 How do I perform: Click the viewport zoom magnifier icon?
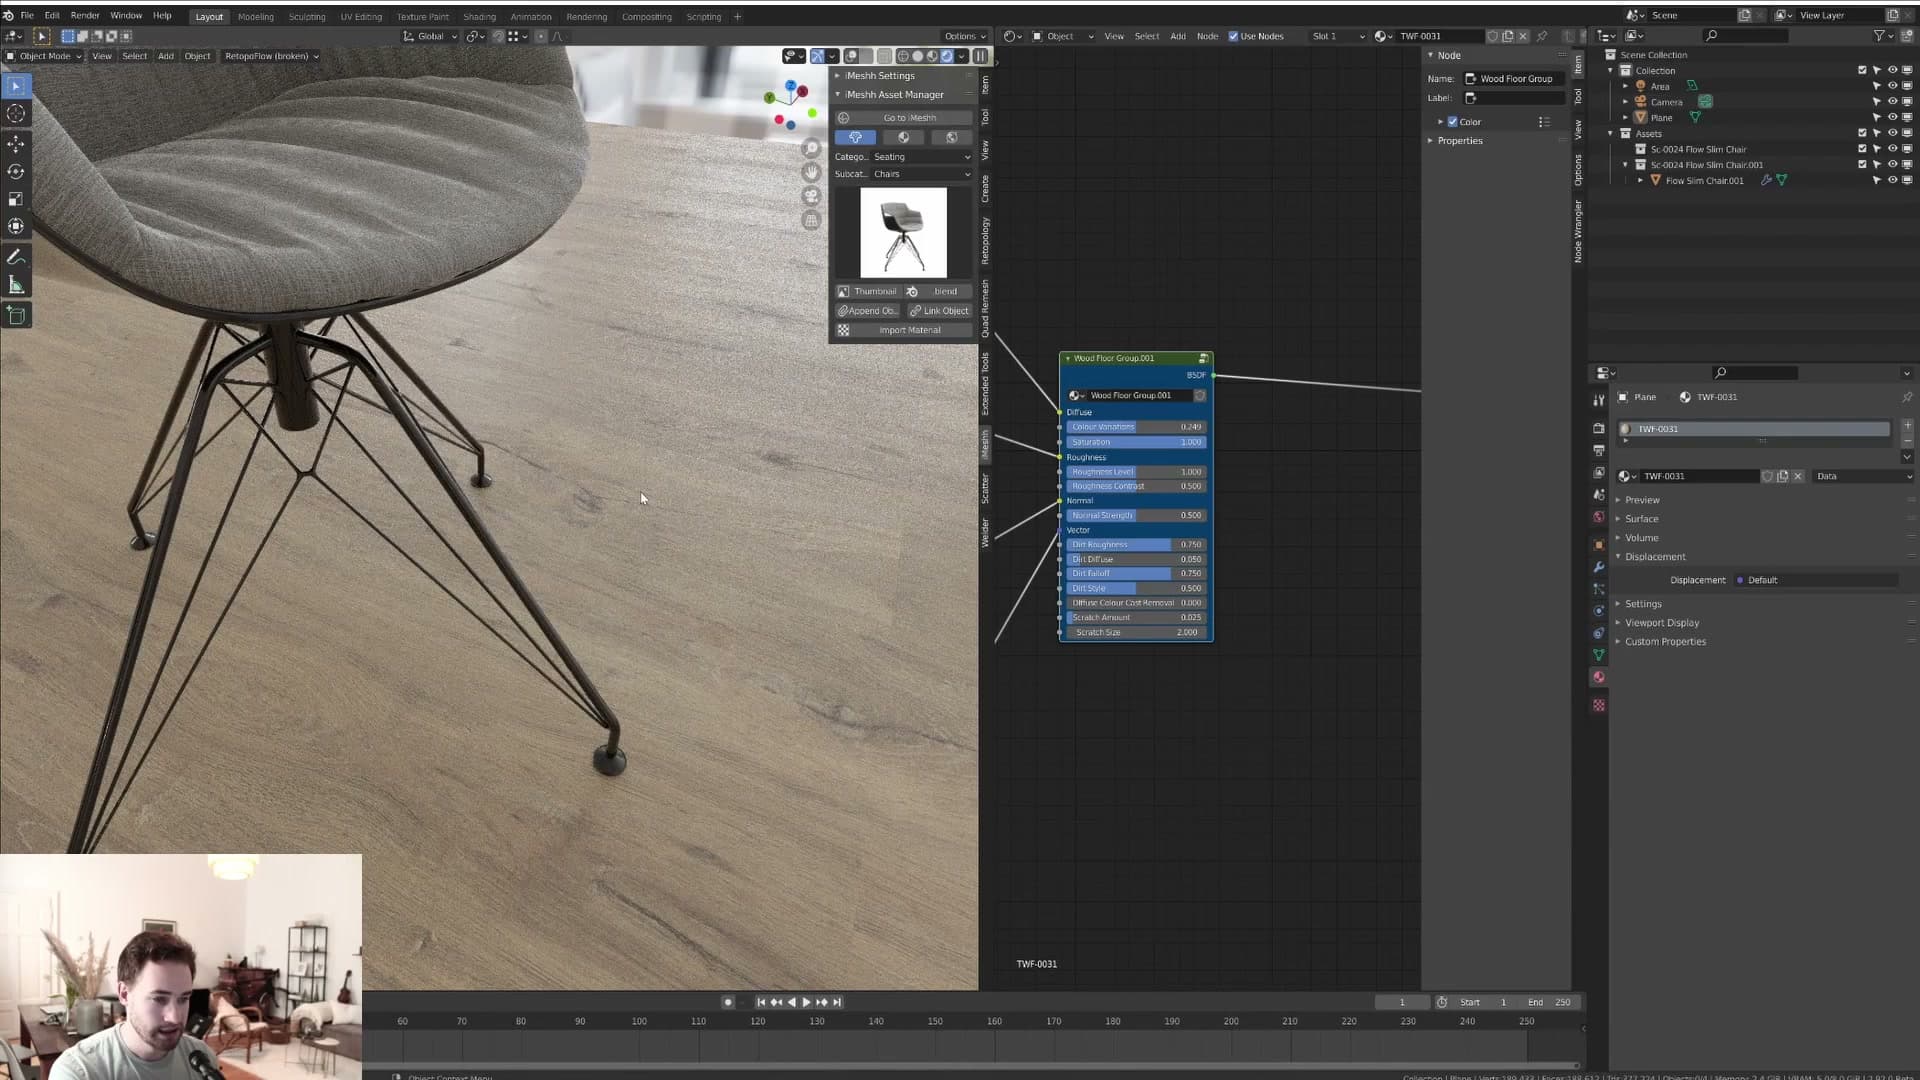coord(812,149)
